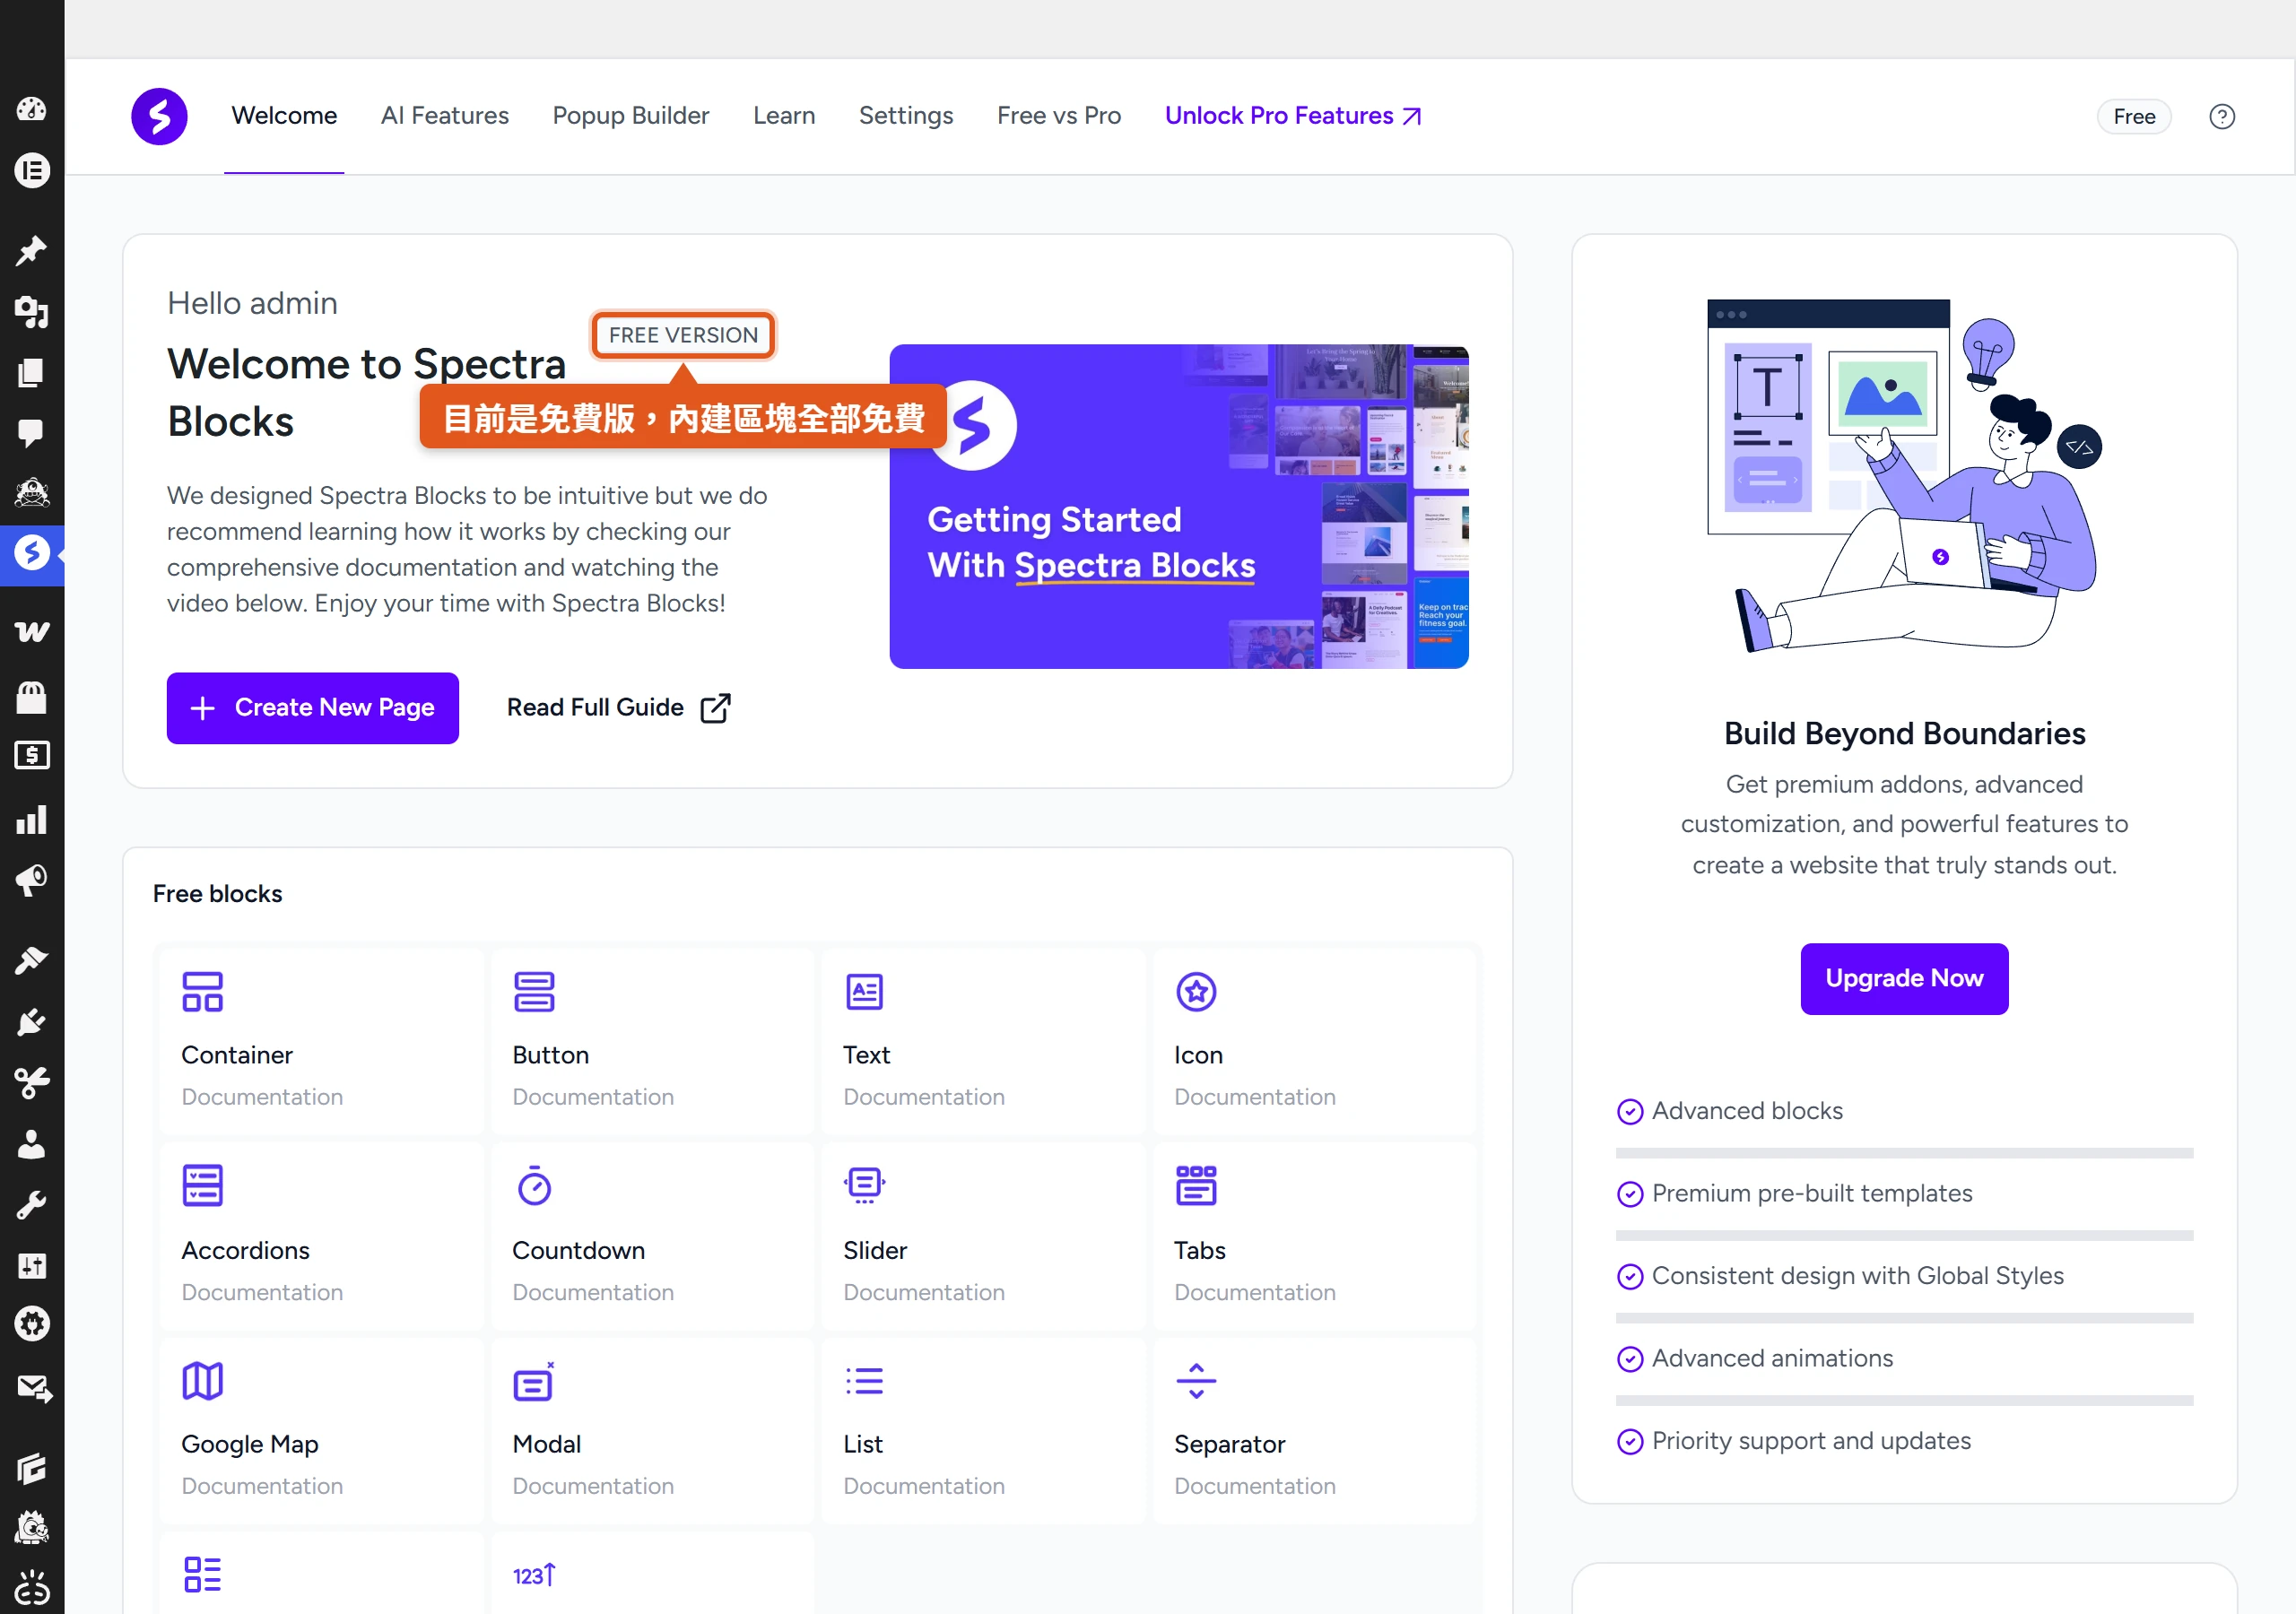Click the Priority support and updates text
Viewport: 2296px width, 1614px height.
pos(1810,1440)
